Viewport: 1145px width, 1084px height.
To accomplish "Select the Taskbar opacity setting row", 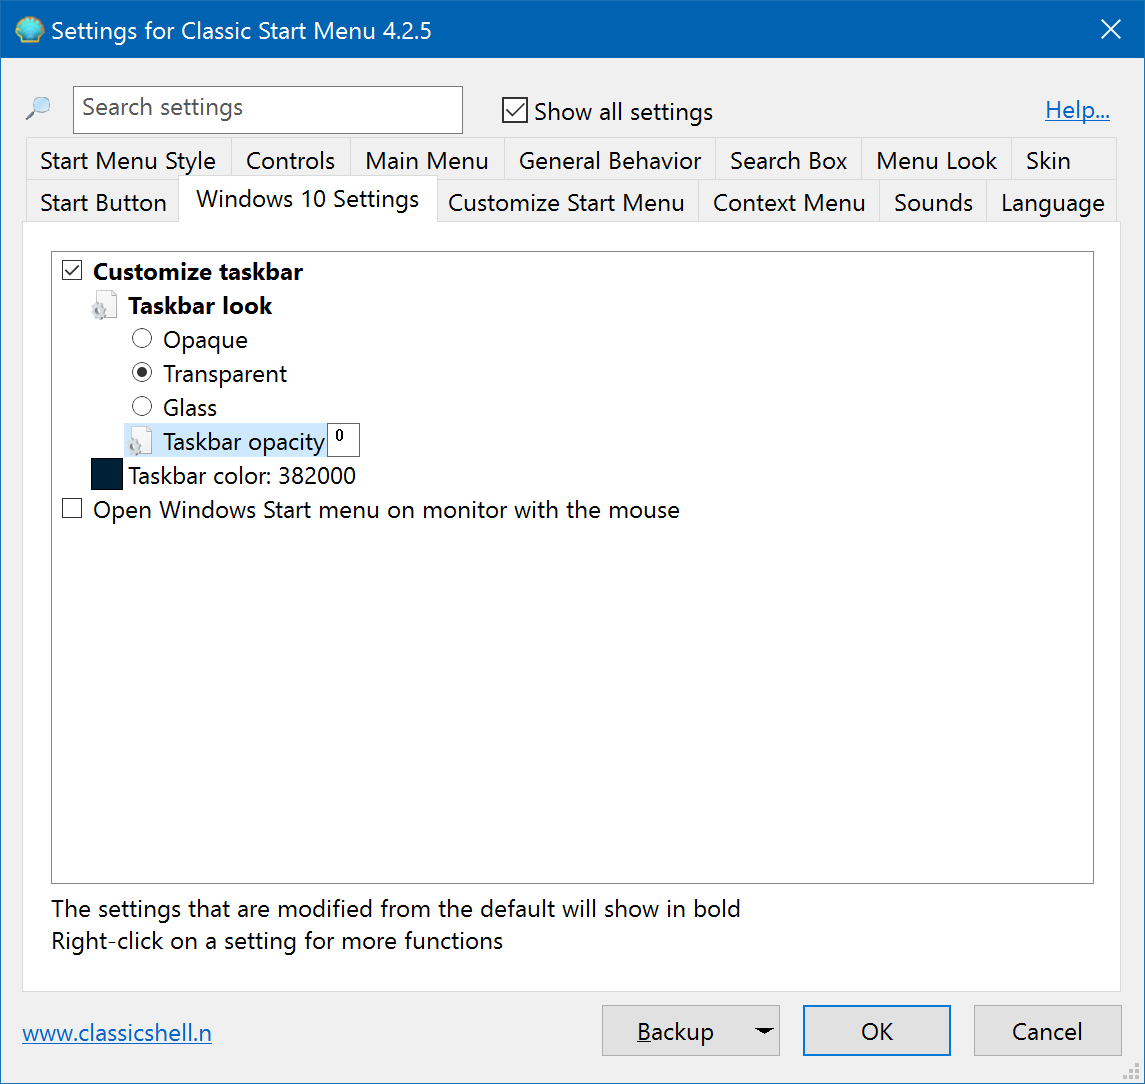I will (226, 441).
